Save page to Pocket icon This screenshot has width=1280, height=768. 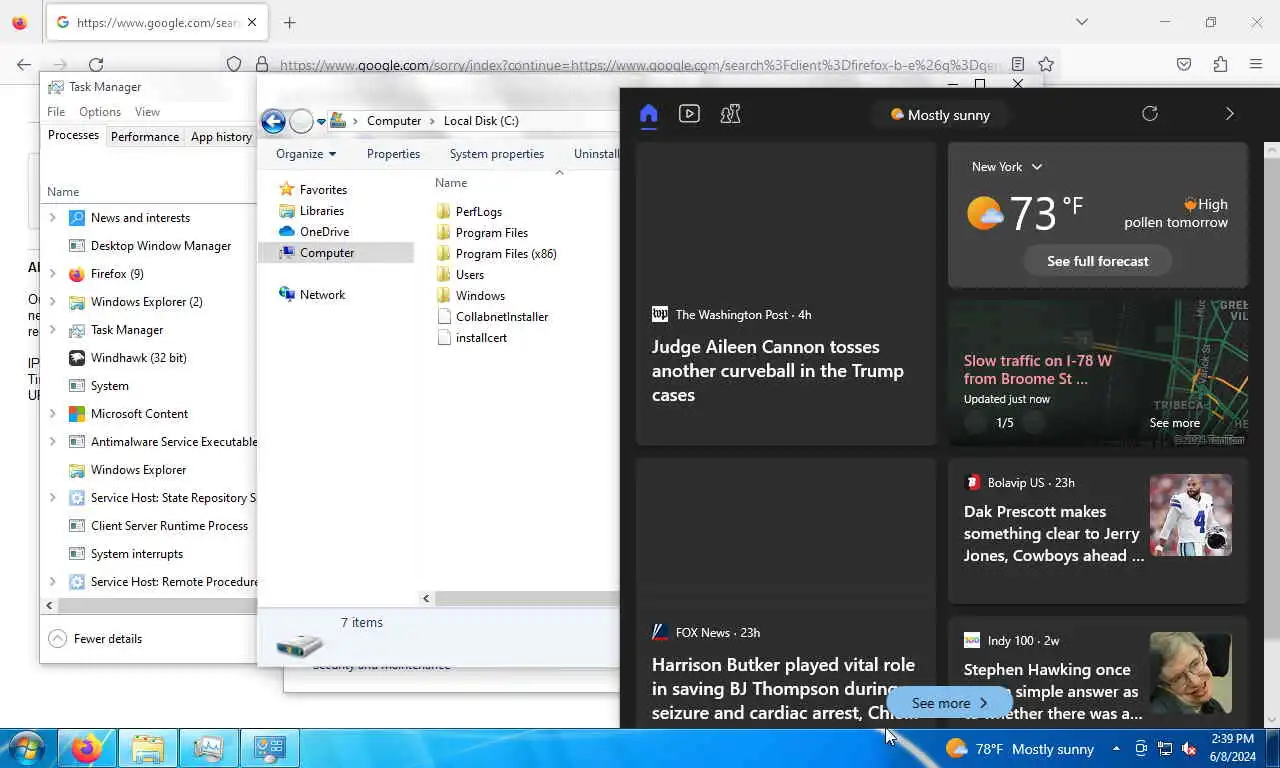coord(1184,64)
